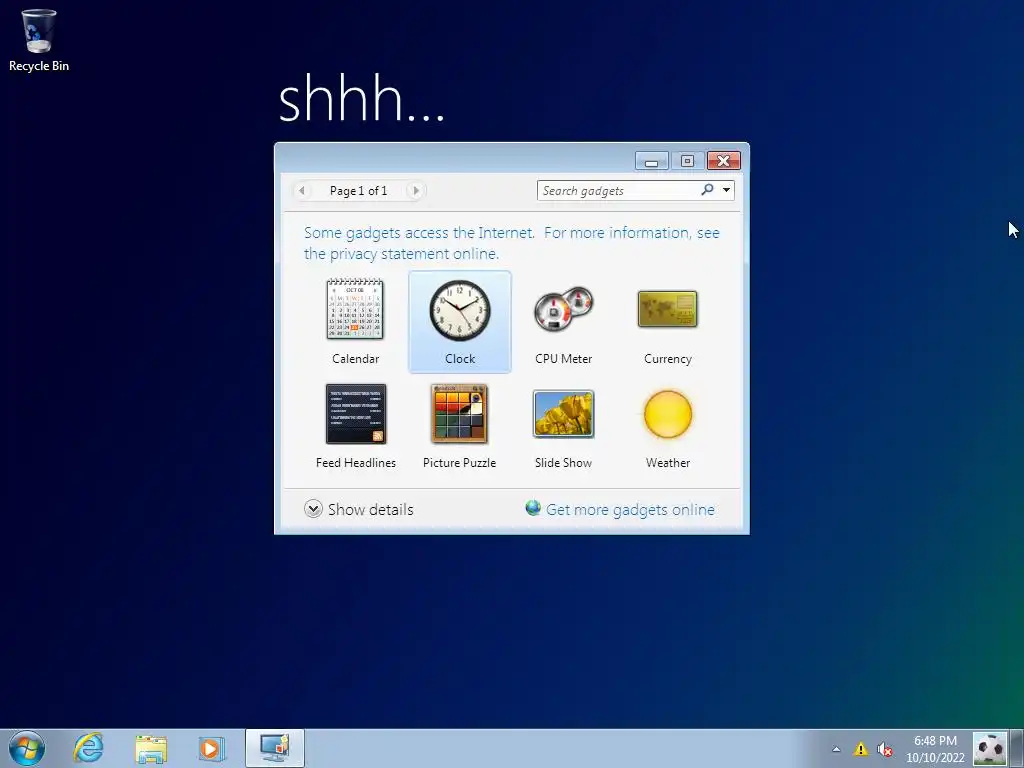
Task: Go to previous gadgets page
Action: coord(302,191)
